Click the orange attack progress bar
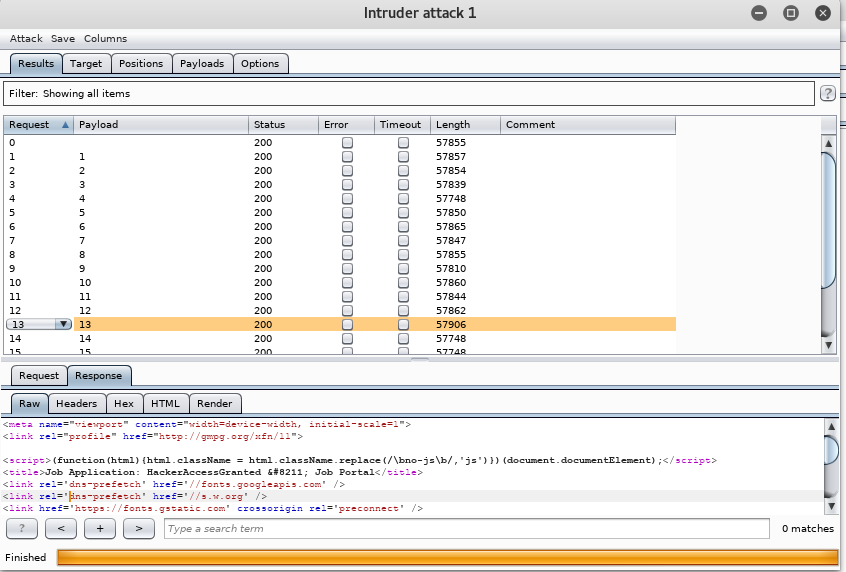Image resolution: width=846 pixels, height=572 pixels. click(x=447, y=557)
